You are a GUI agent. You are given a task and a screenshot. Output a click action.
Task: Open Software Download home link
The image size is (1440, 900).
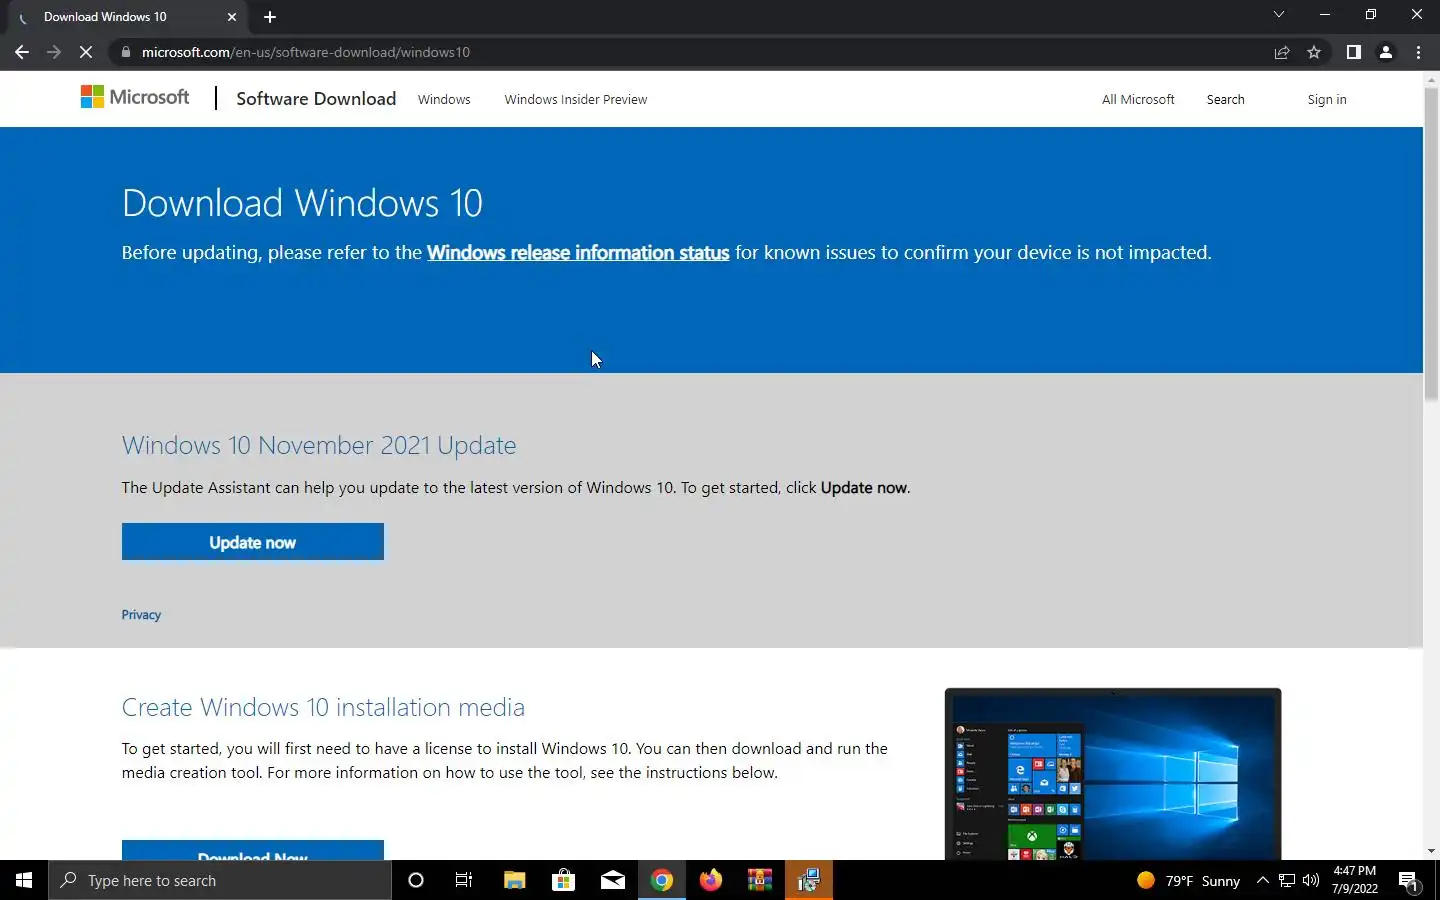point(316,98)
